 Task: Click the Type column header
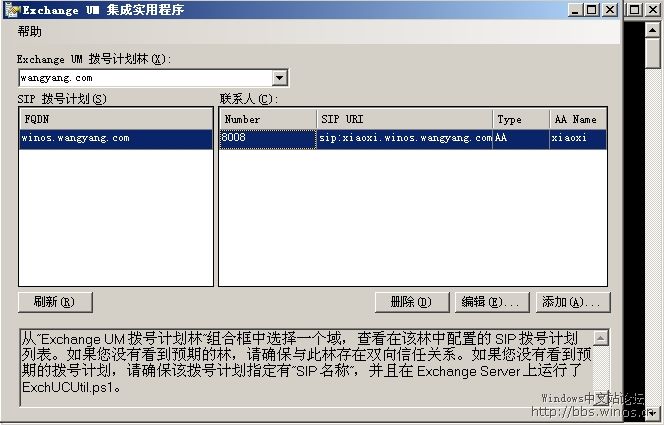click(520, 119)
